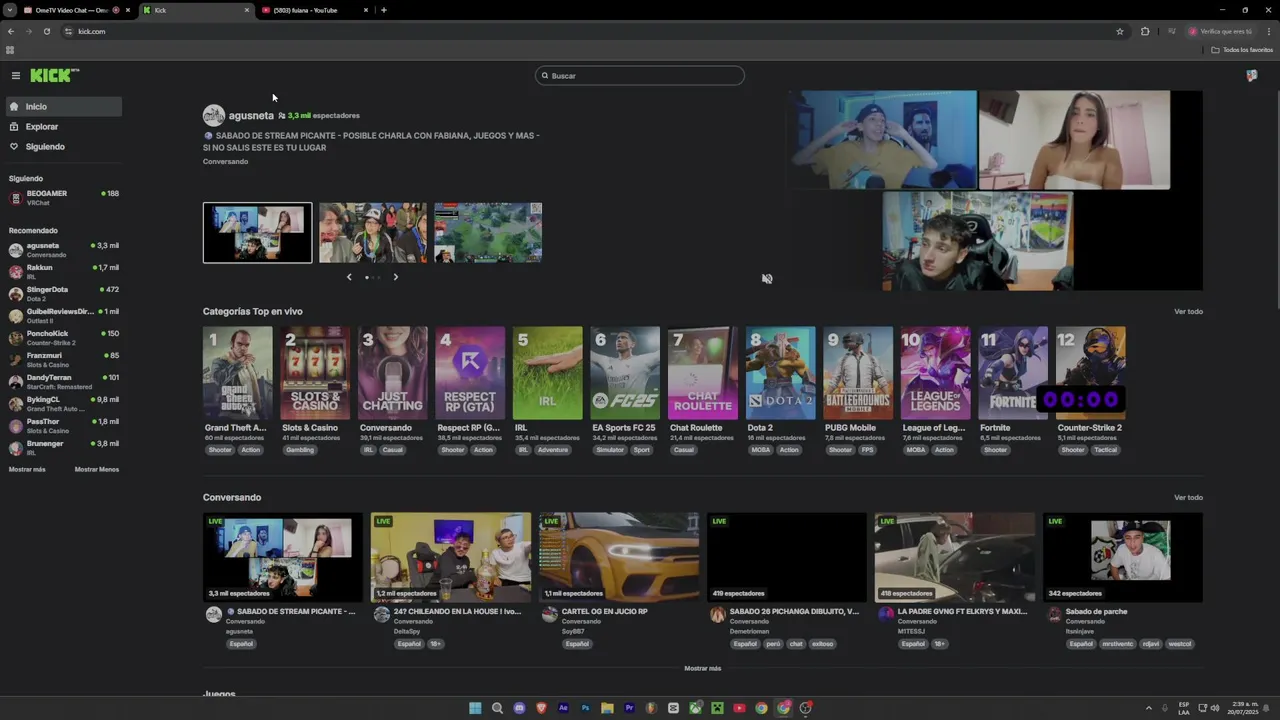Open BEOGAMER channel in followed list
The height and width of the screenshot is (720, 1280).
64,198
